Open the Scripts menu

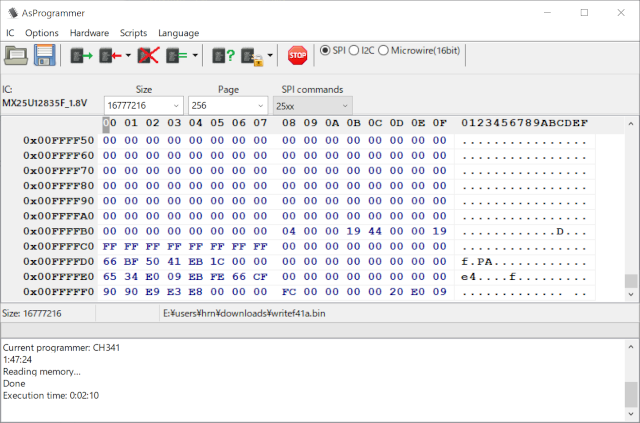(x=133, y=33)
